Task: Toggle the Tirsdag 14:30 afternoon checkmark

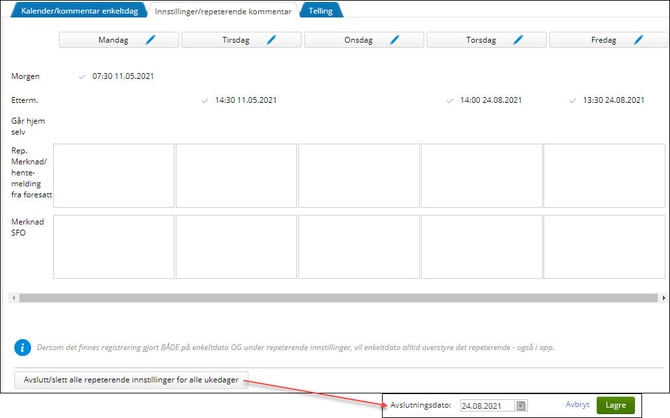Action: pos(205,100)
